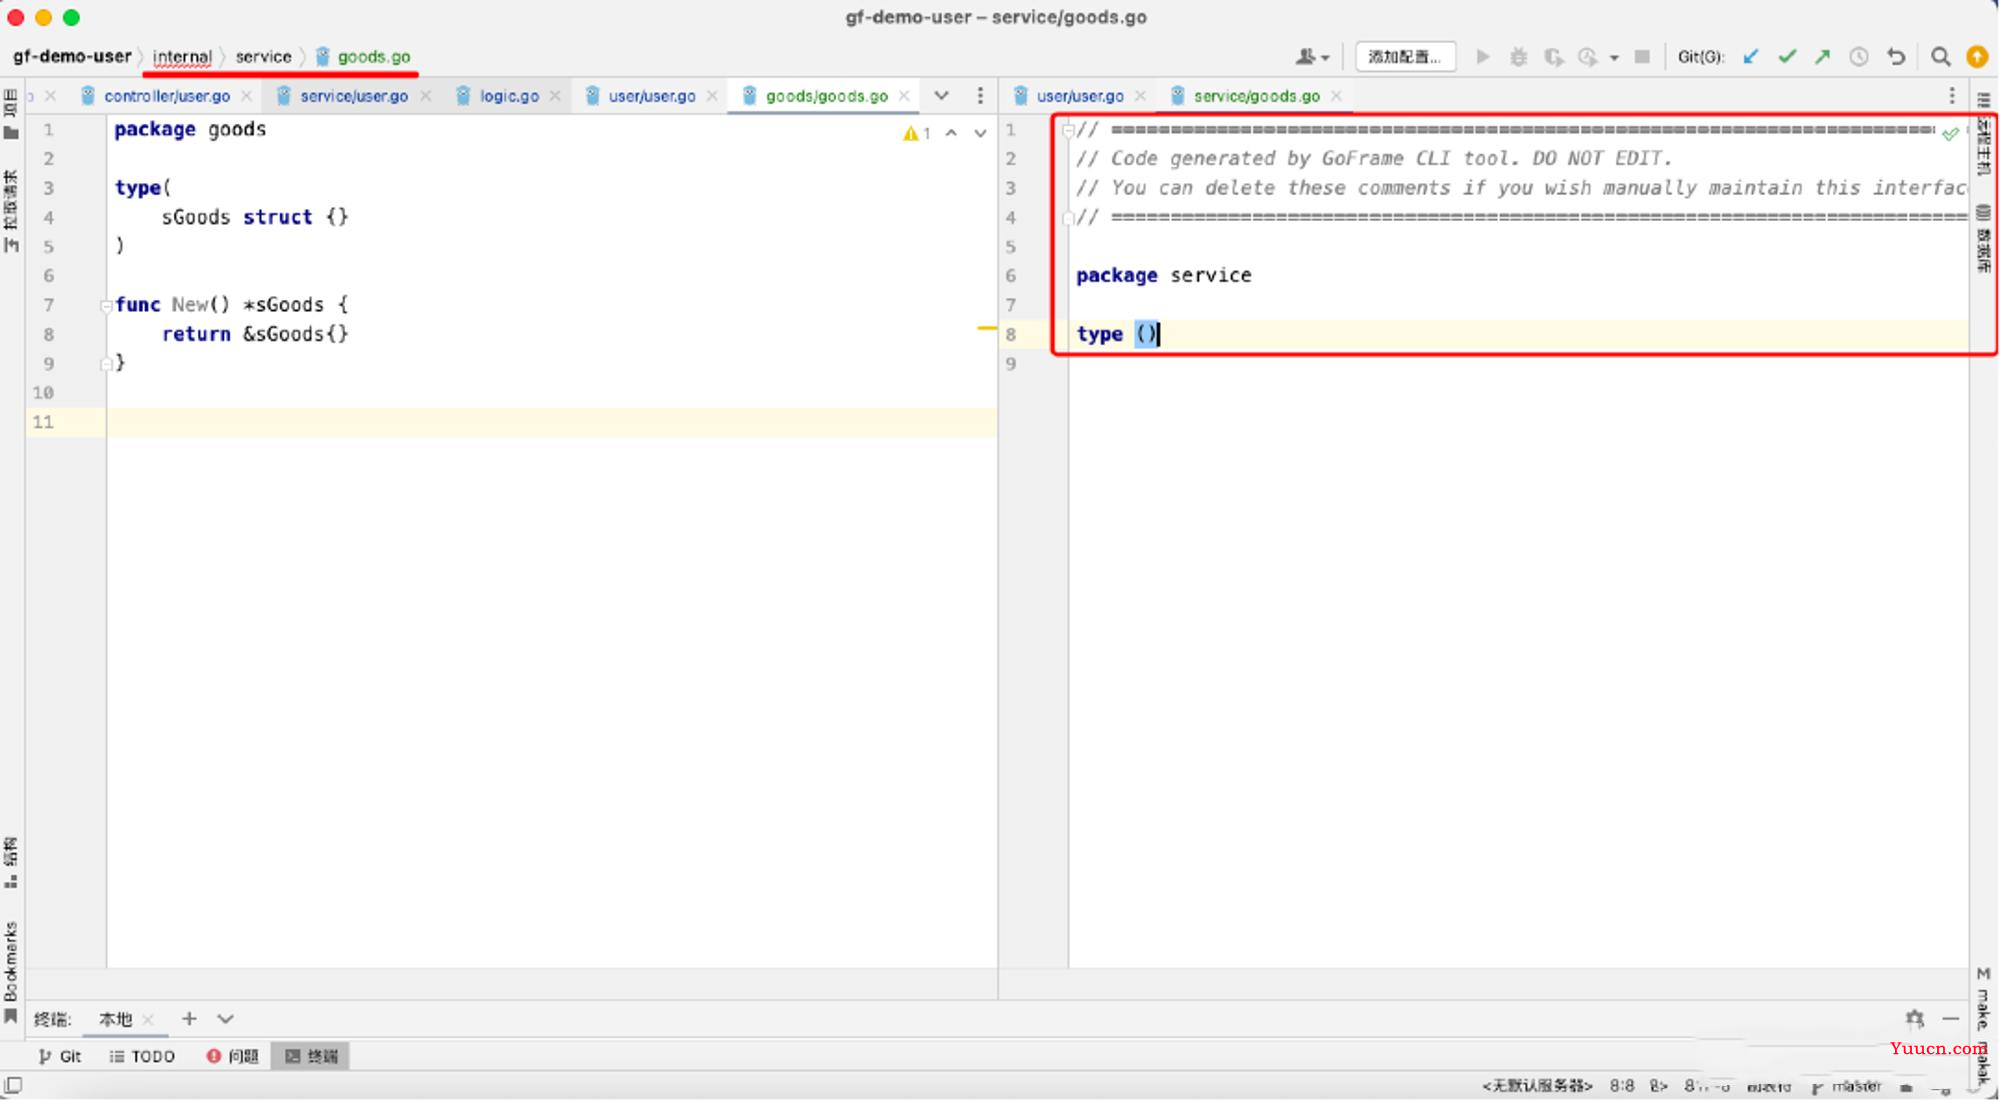Toggle Project tool window in left sidebar
2000x1103 pixels.
click(x=11, y=115)
